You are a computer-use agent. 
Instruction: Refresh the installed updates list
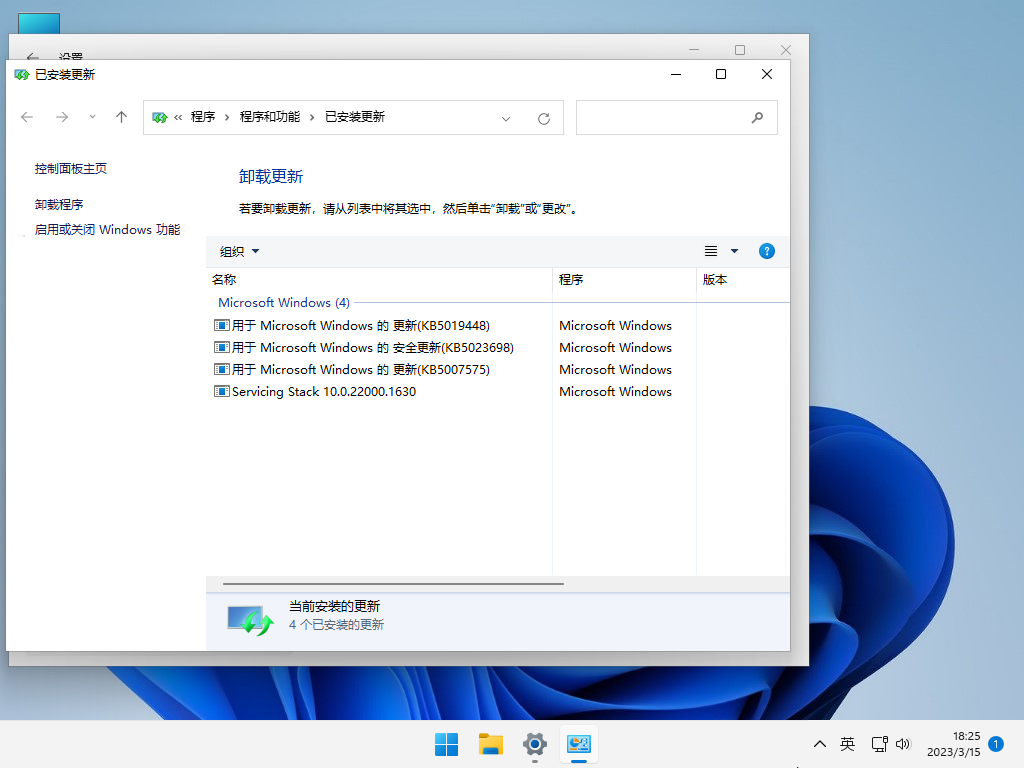(x=544, y=118)
